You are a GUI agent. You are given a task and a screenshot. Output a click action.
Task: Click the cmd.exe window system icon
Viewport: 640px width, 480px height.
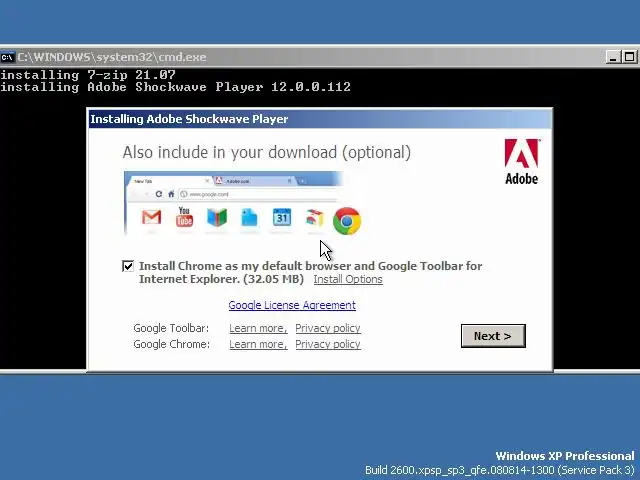pyautogui.click(x=7, y=57)
